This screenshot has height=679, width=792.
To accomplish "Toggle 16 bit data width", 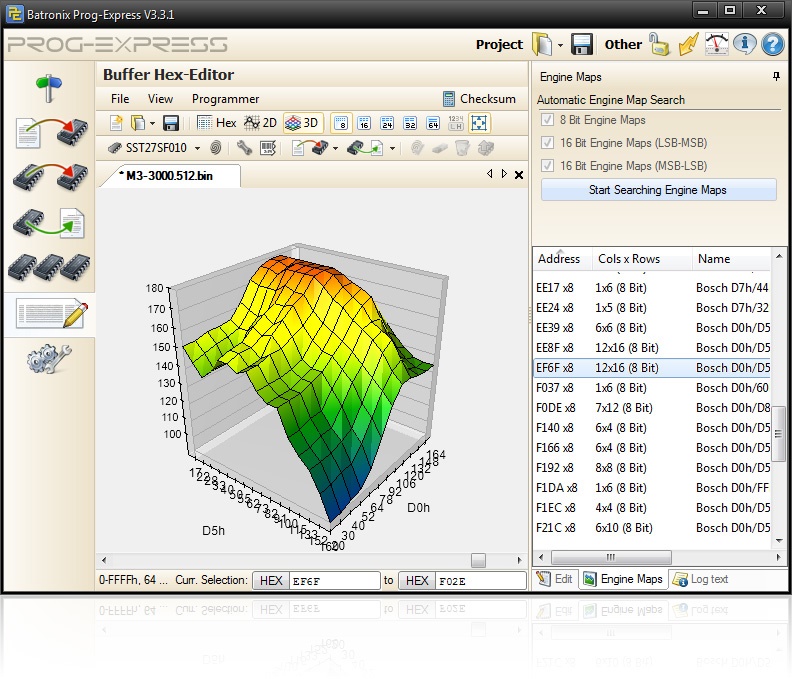I will [364, 123].
